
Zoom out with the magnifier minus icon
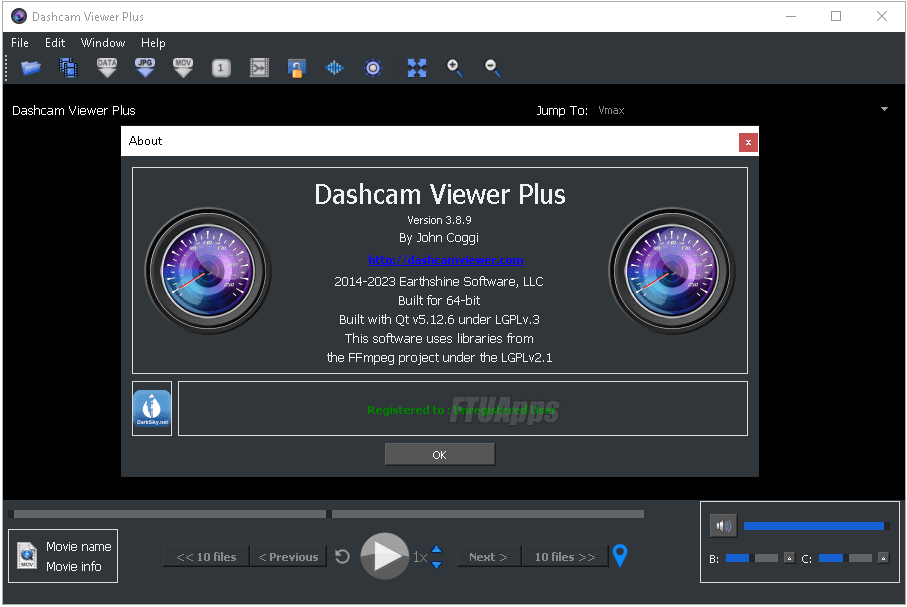pos(492,68)
